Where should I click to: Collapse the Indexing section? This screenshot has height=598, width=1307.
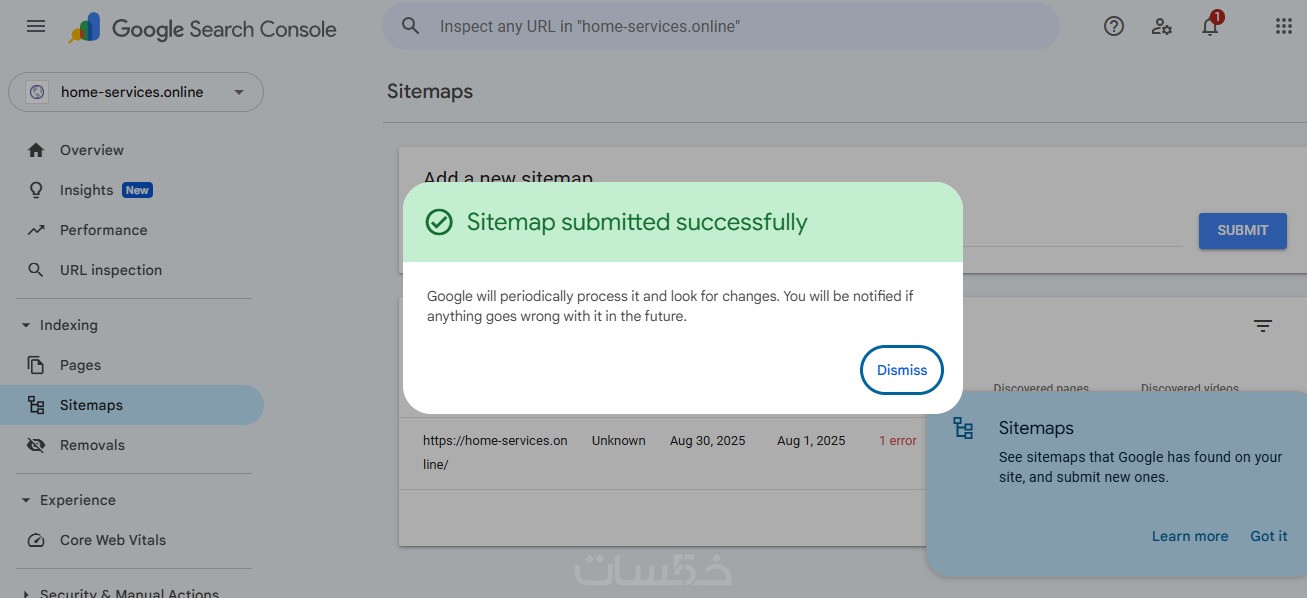pyautogui.click(x=26, y=325)
